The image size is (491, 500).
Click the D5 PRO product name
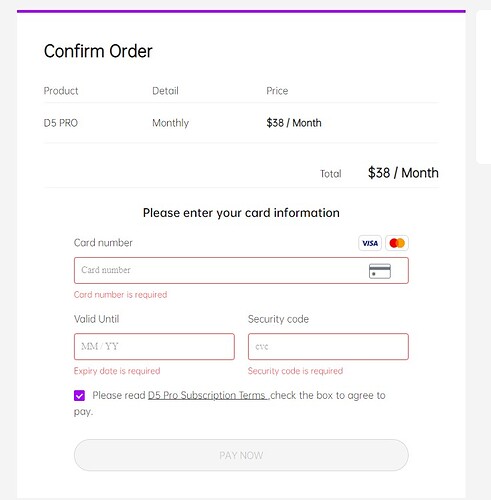(x=61, y=123)
